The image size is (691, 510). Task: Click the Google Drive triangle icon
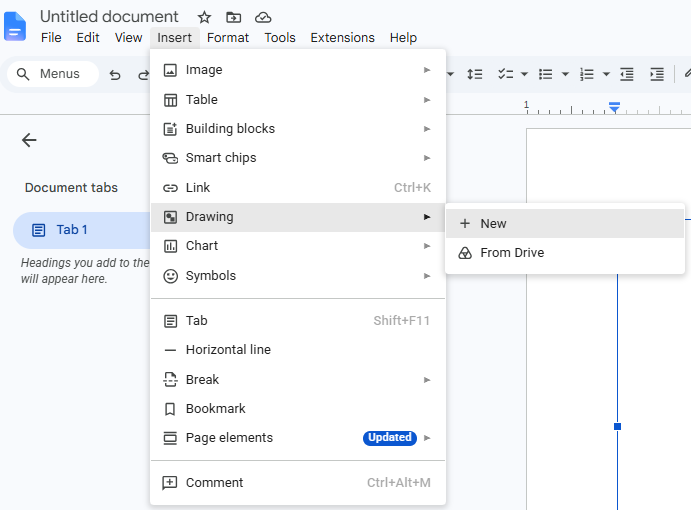465,253
